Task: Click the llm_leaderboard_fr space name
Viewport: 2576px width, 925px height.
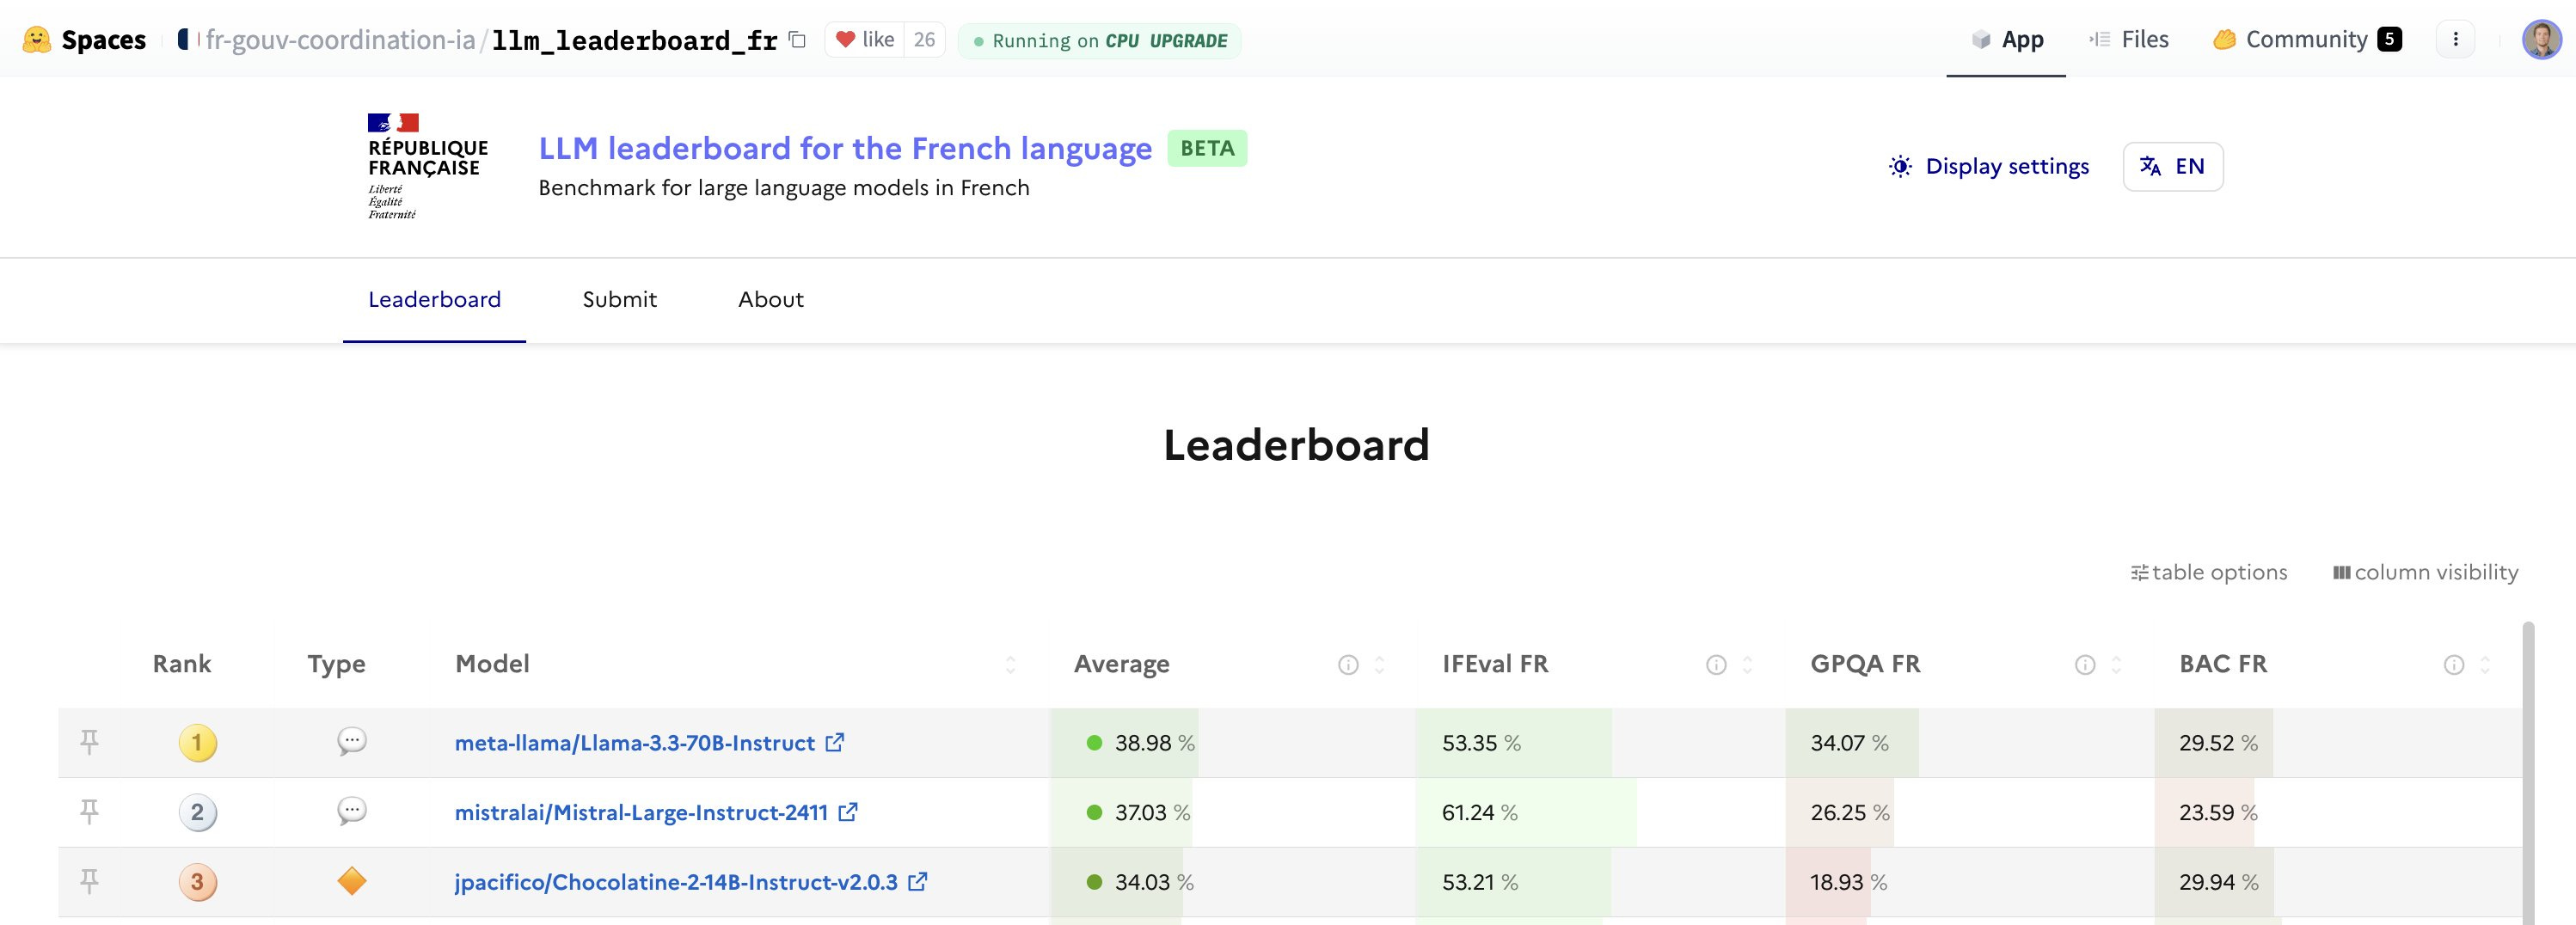Action: click(634, 40)
